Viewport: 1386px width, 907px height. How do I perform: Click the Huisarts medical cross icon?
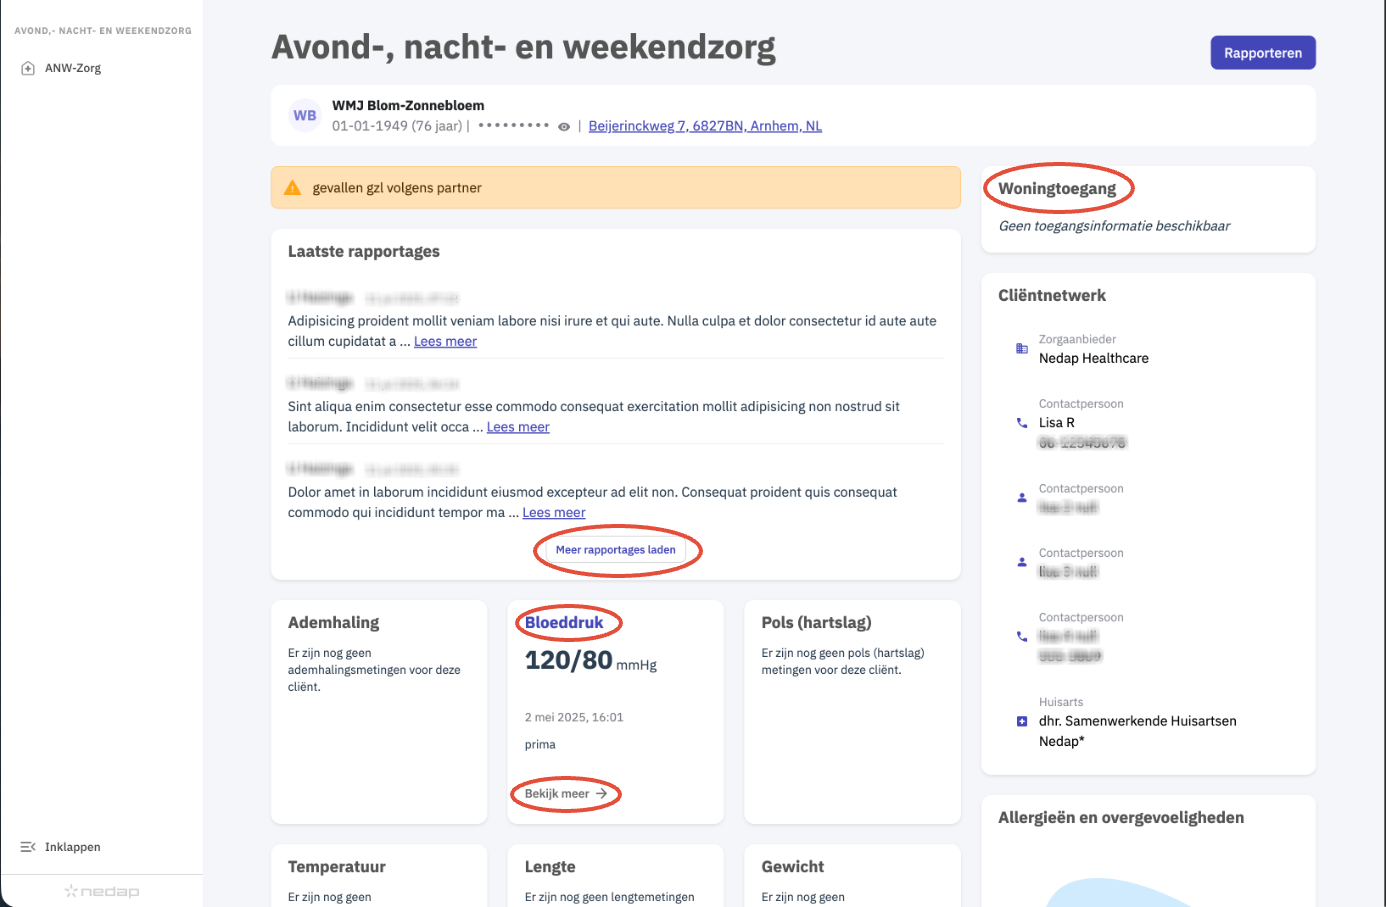[x=1022, y=721]
